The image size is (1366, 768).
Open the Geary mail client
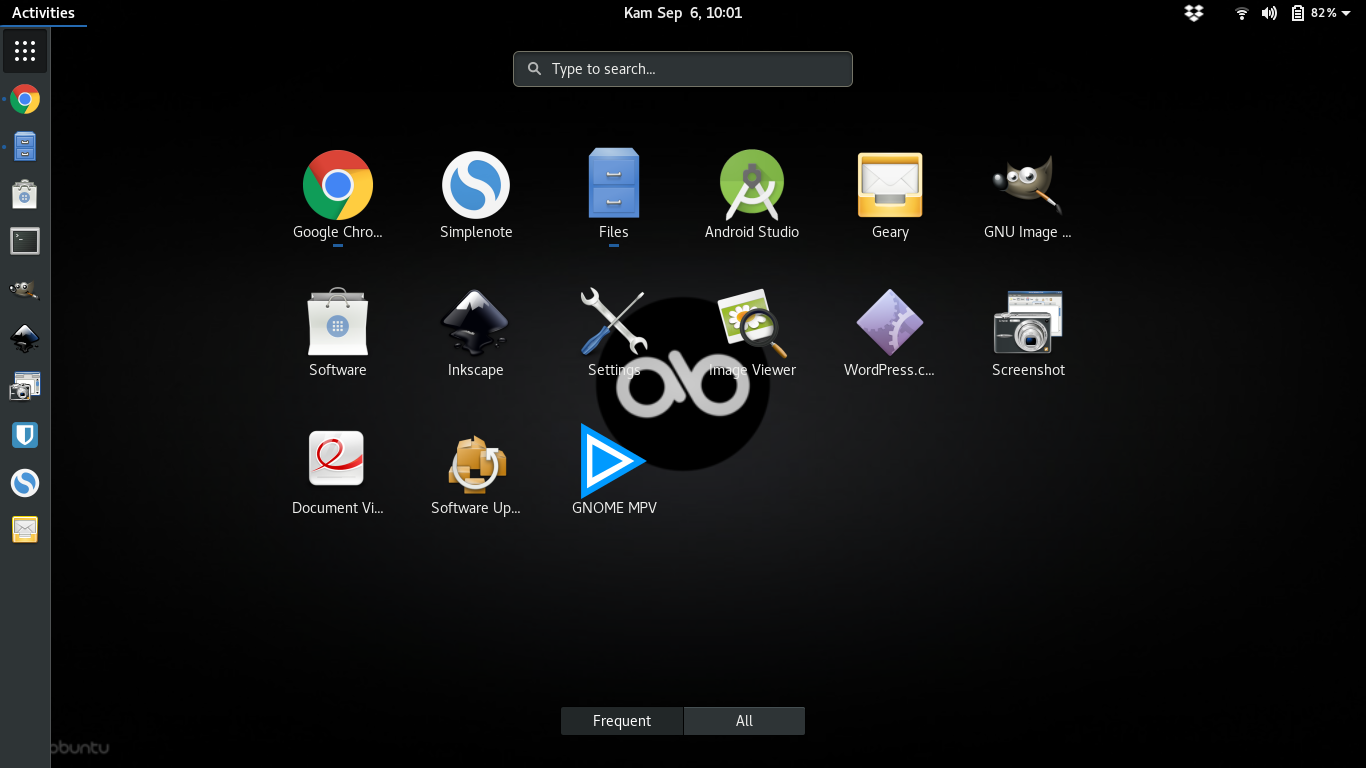click(889, 184)
